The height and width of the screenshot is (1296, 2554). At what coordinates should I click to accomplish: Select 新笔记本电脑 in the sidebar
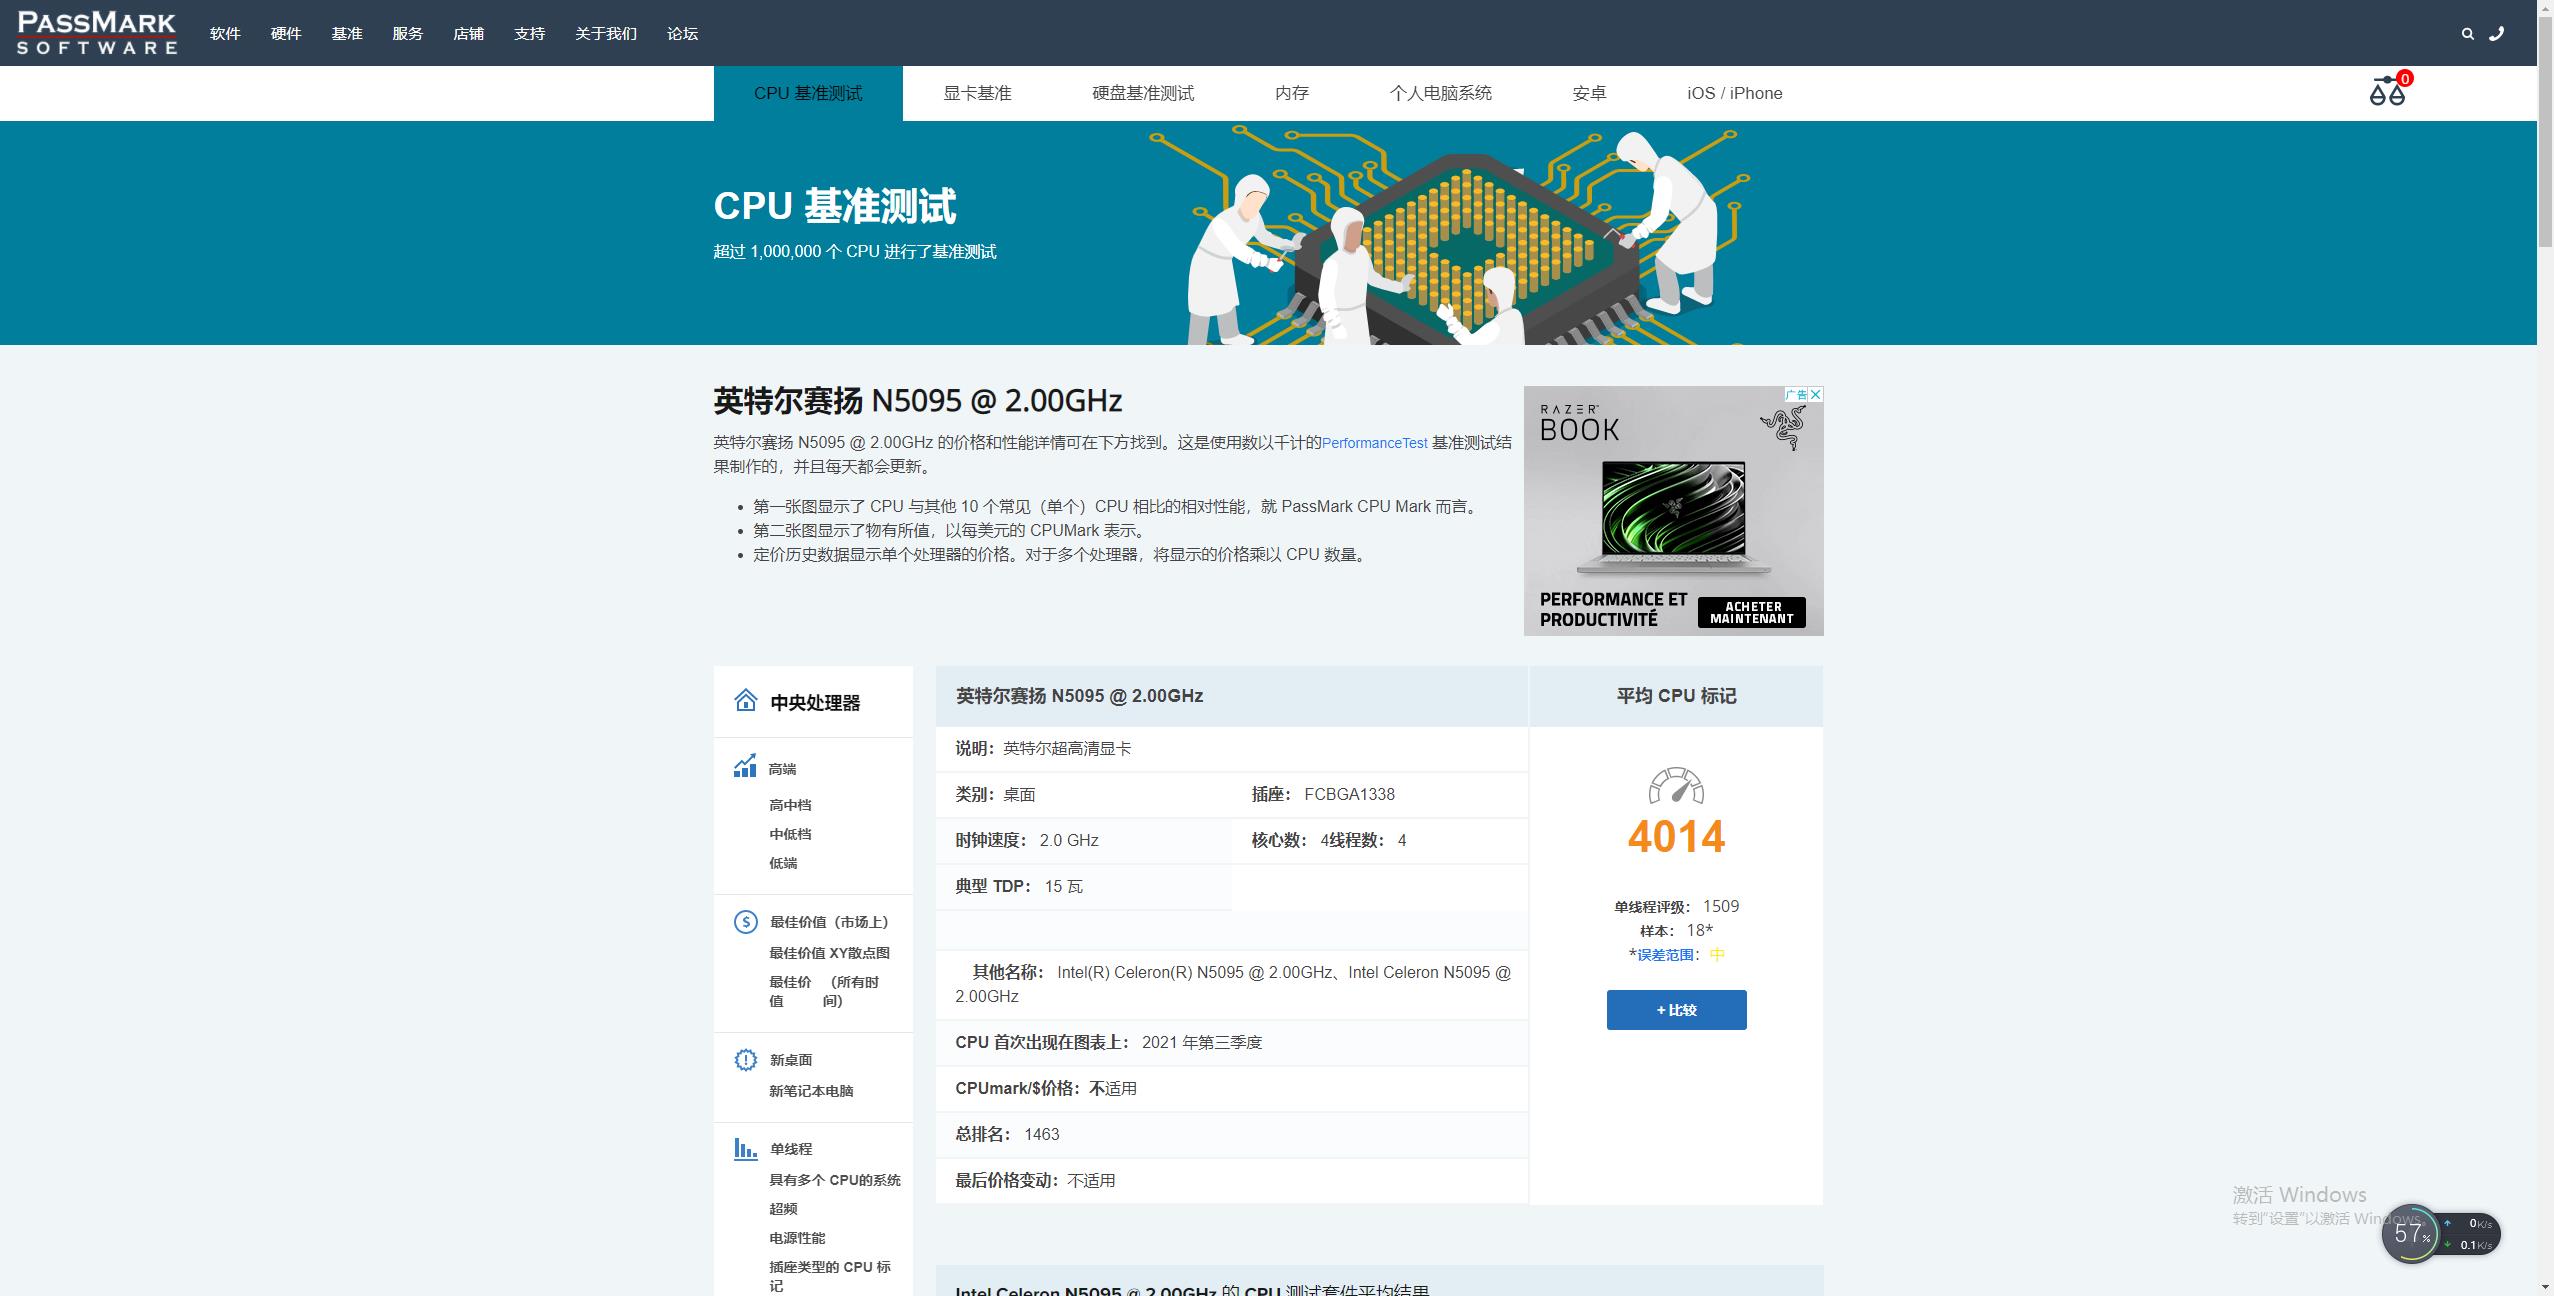(x=812, y=1091)
